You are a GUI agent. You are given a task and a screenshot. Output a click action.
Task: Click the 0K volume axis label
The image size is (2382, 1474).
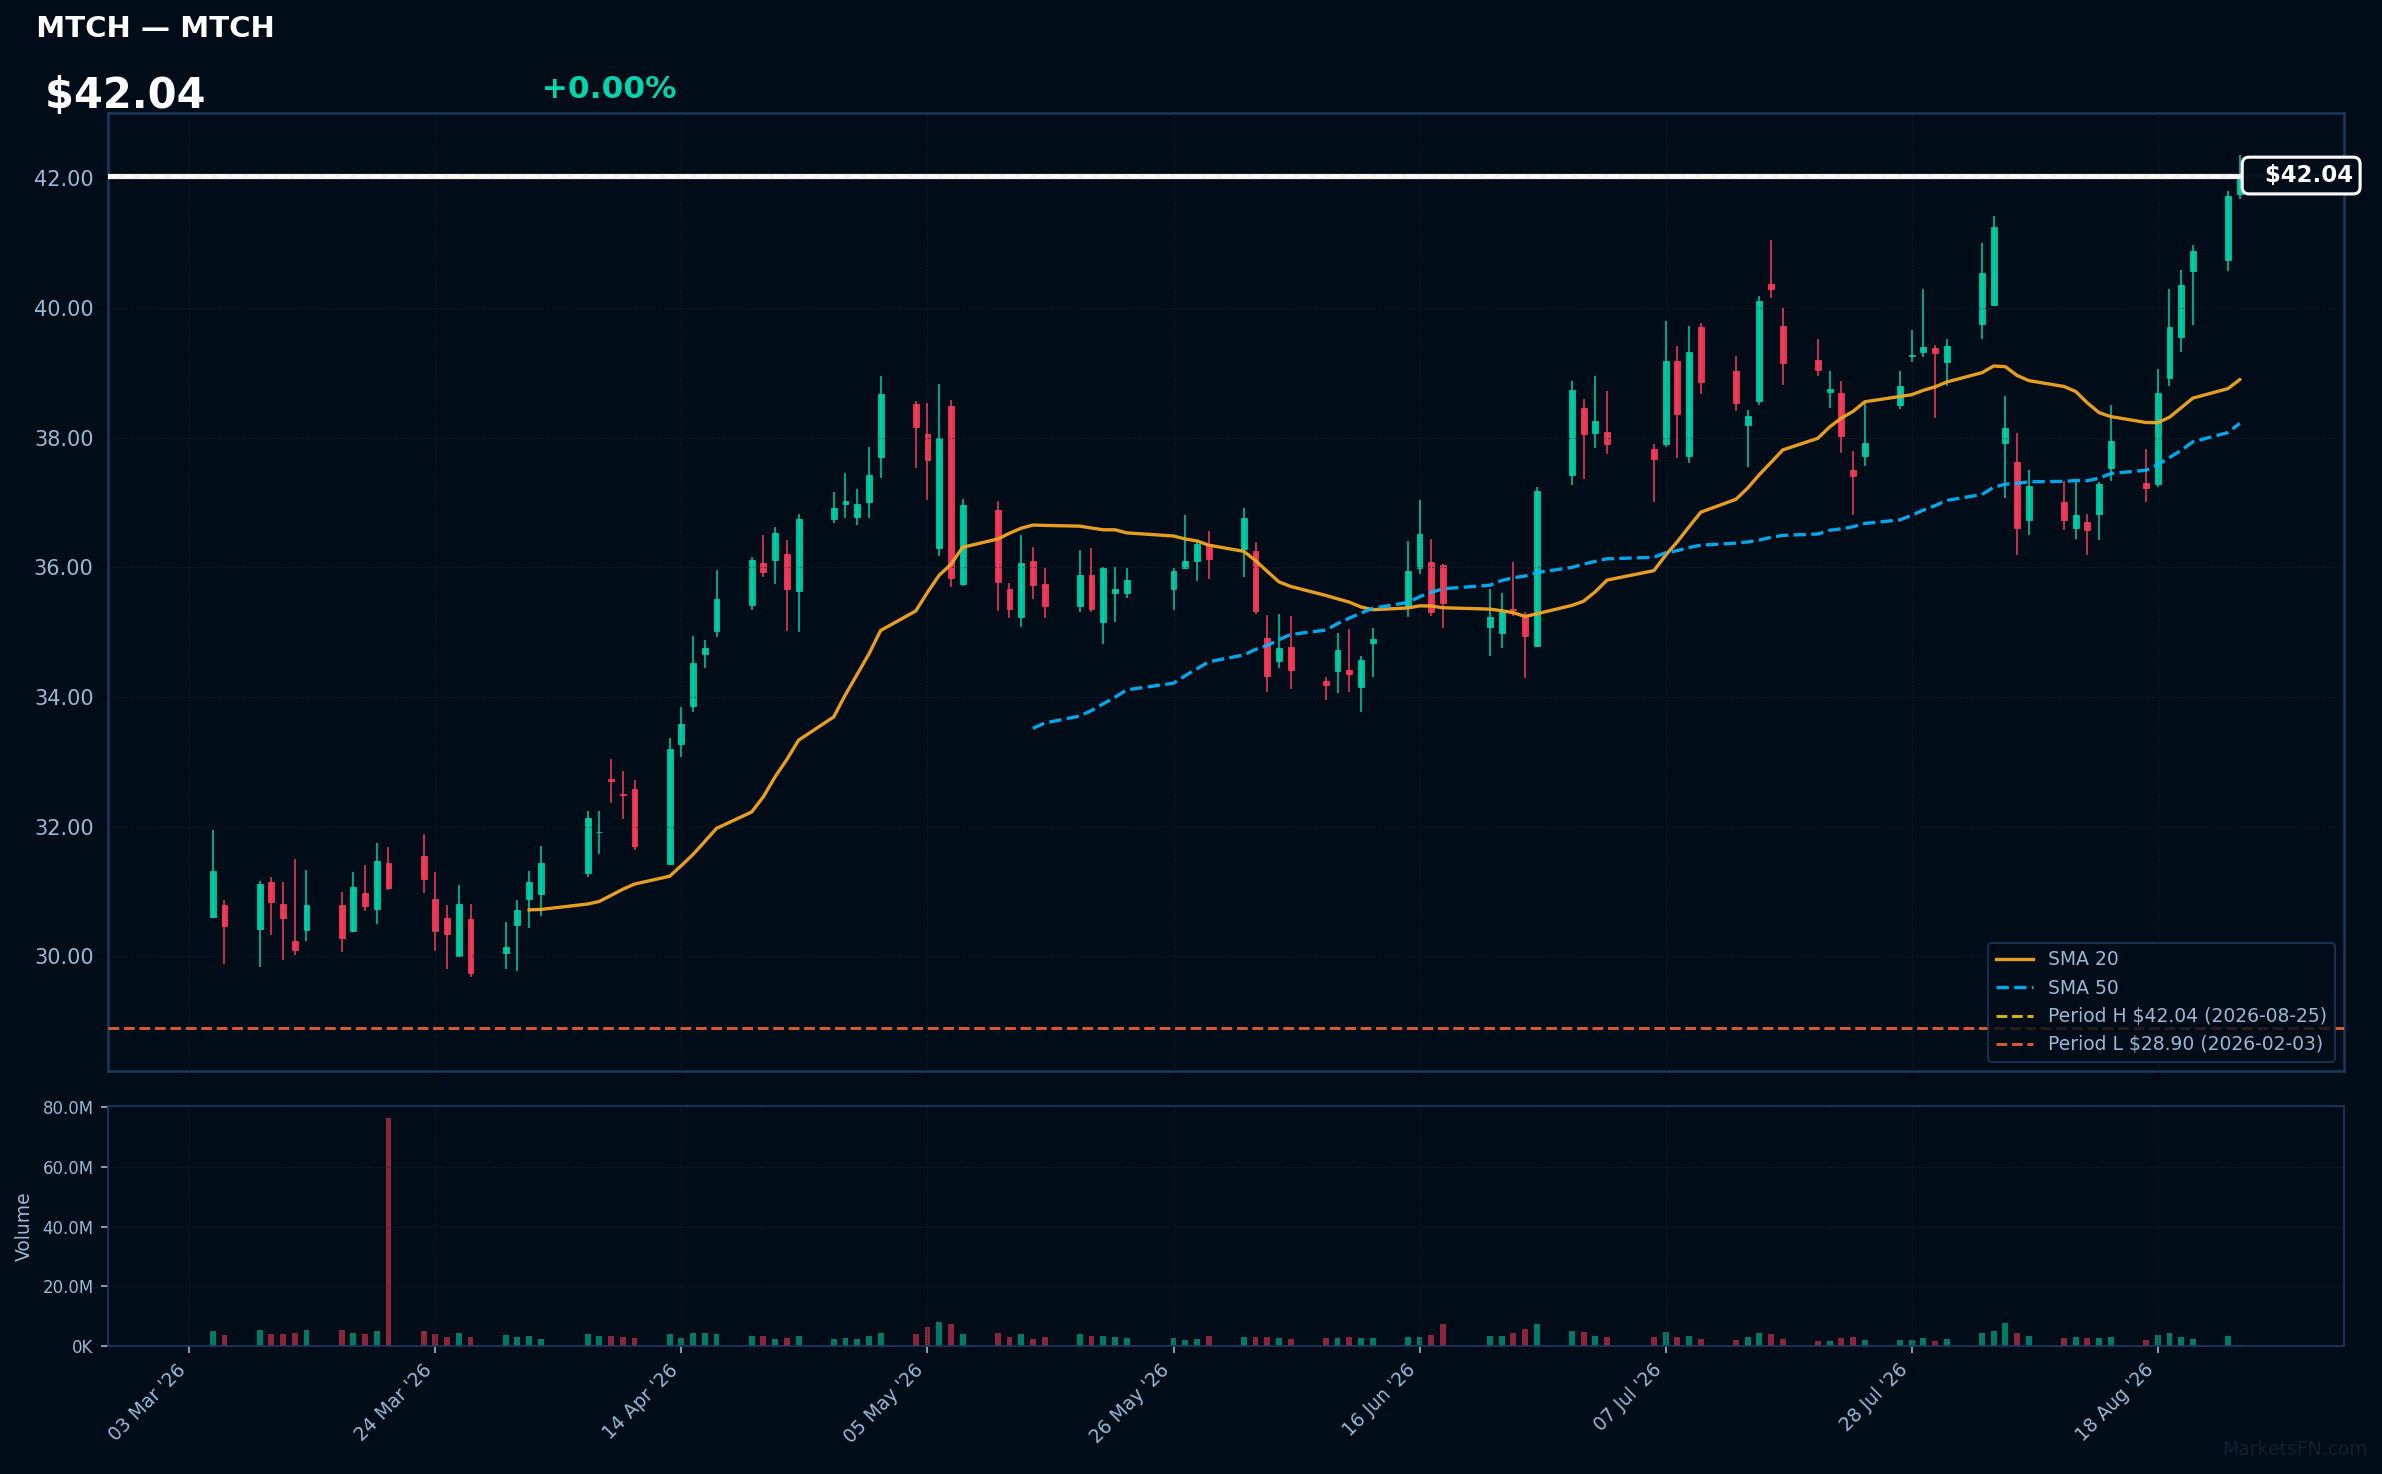pyautogui.click(x=82, y=1346)
